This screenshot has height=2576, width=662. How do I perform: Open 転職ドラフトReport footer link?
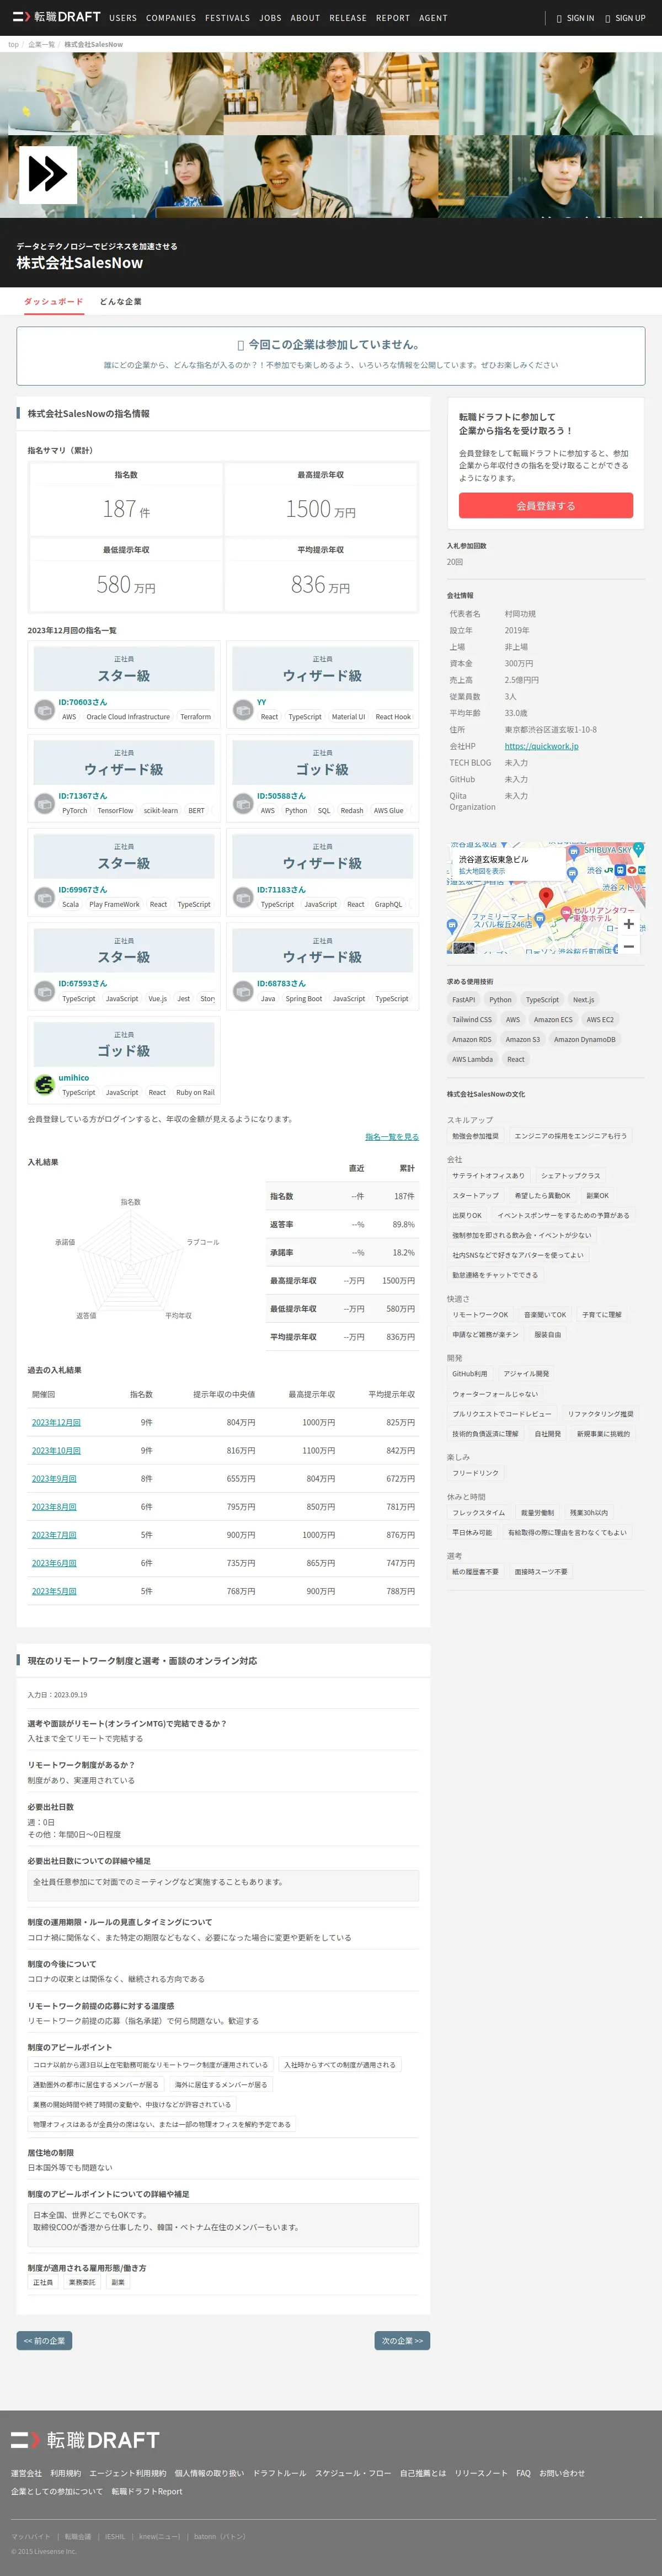[147, 2491]
